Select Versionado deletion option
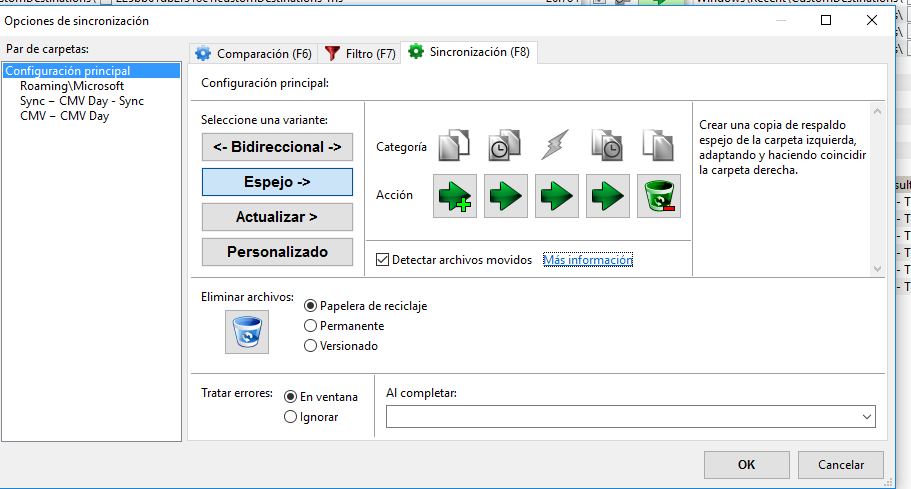This screenshot has height=489, width=911. point(311,346)
